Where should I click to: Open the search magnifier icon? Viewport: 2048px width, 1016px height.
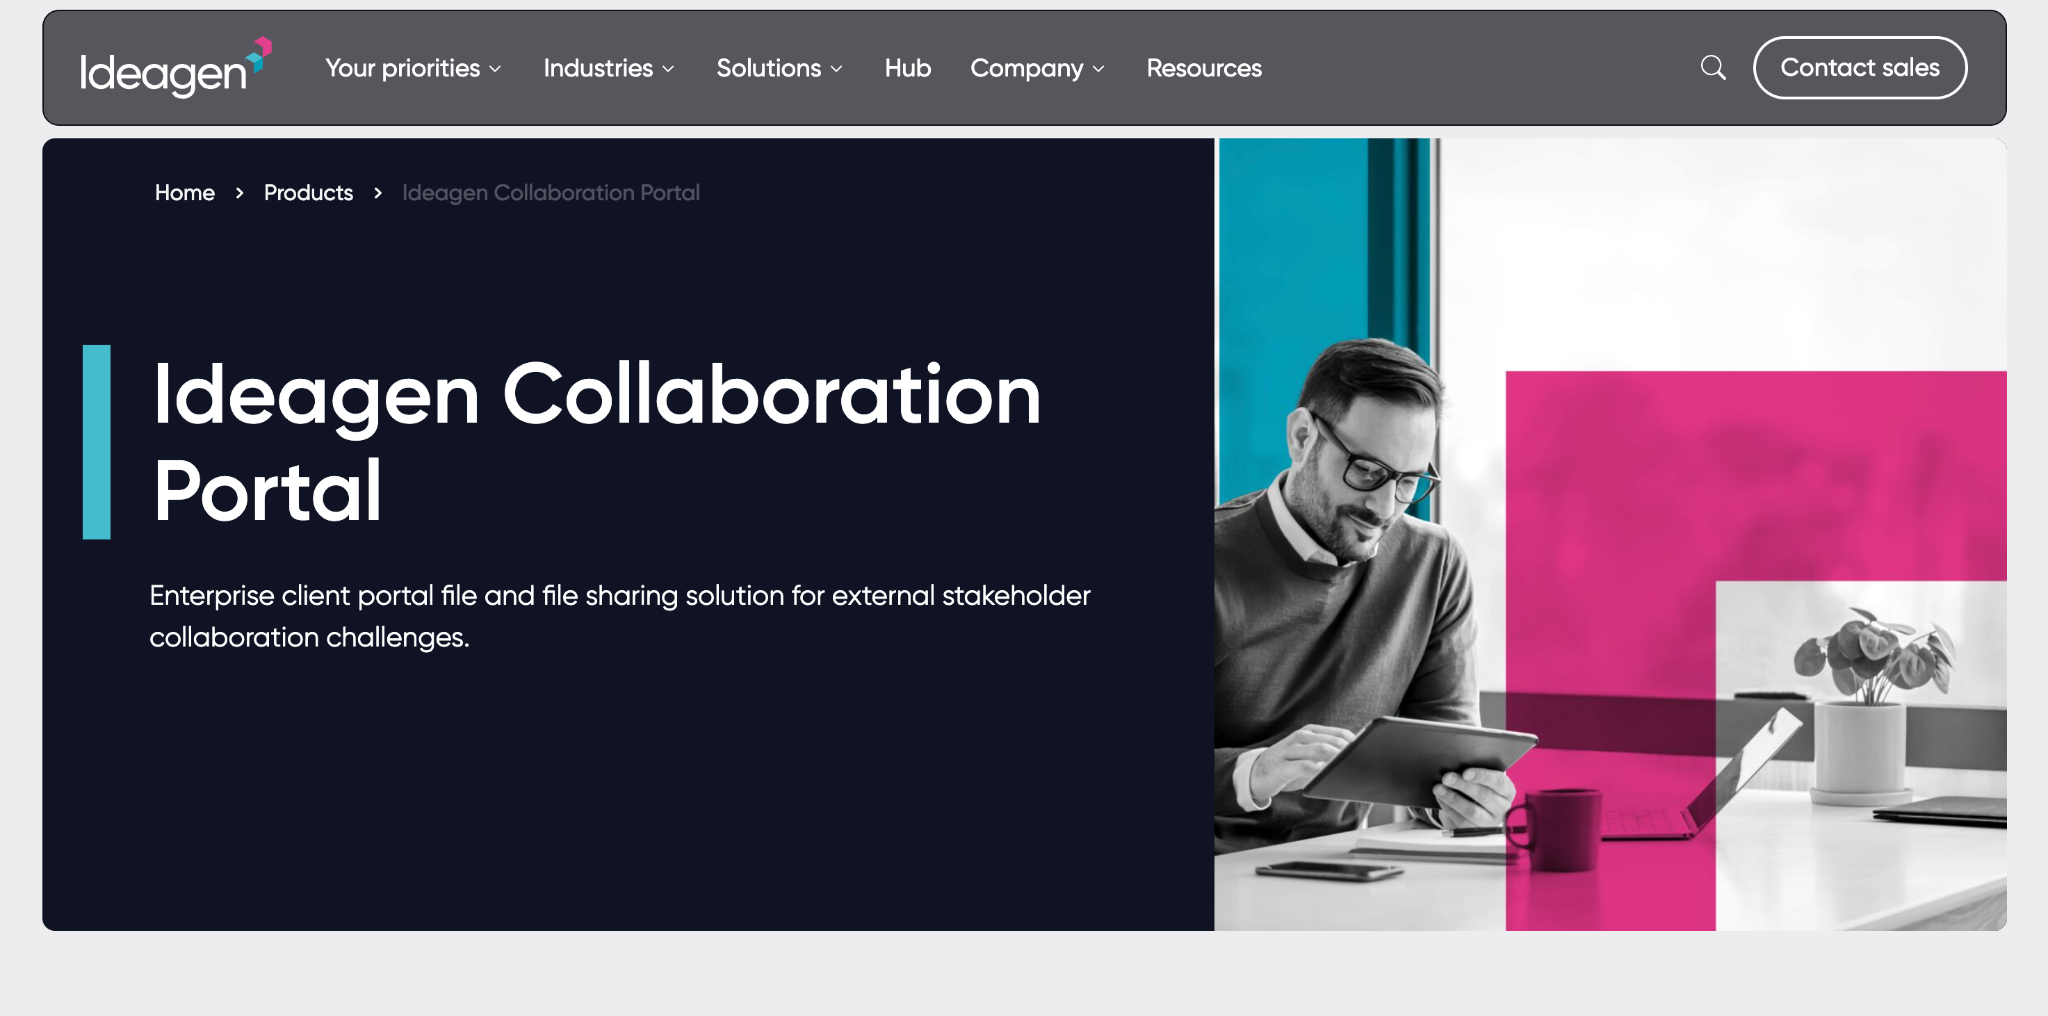(x=1713, y=68)
